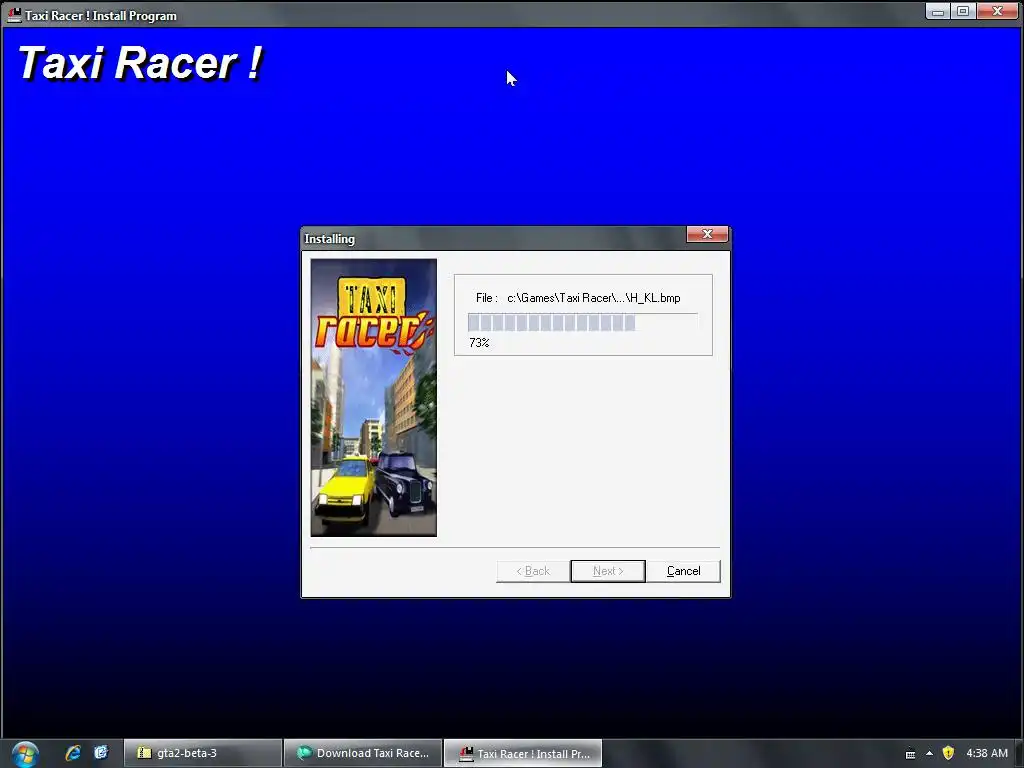Launch Internet Explorer from quick launch
Screen dimensions: 1024x768
click(72, 753)
